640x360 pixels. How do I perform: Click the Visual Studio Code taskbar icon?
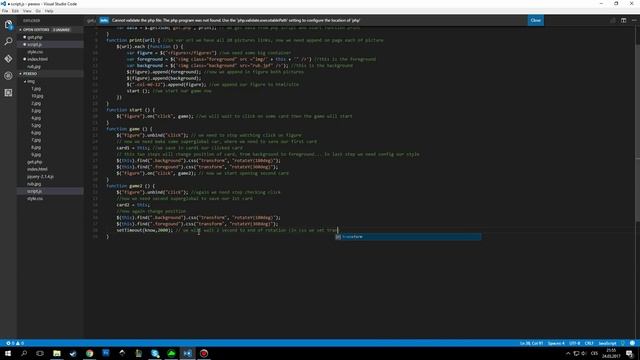187,353
